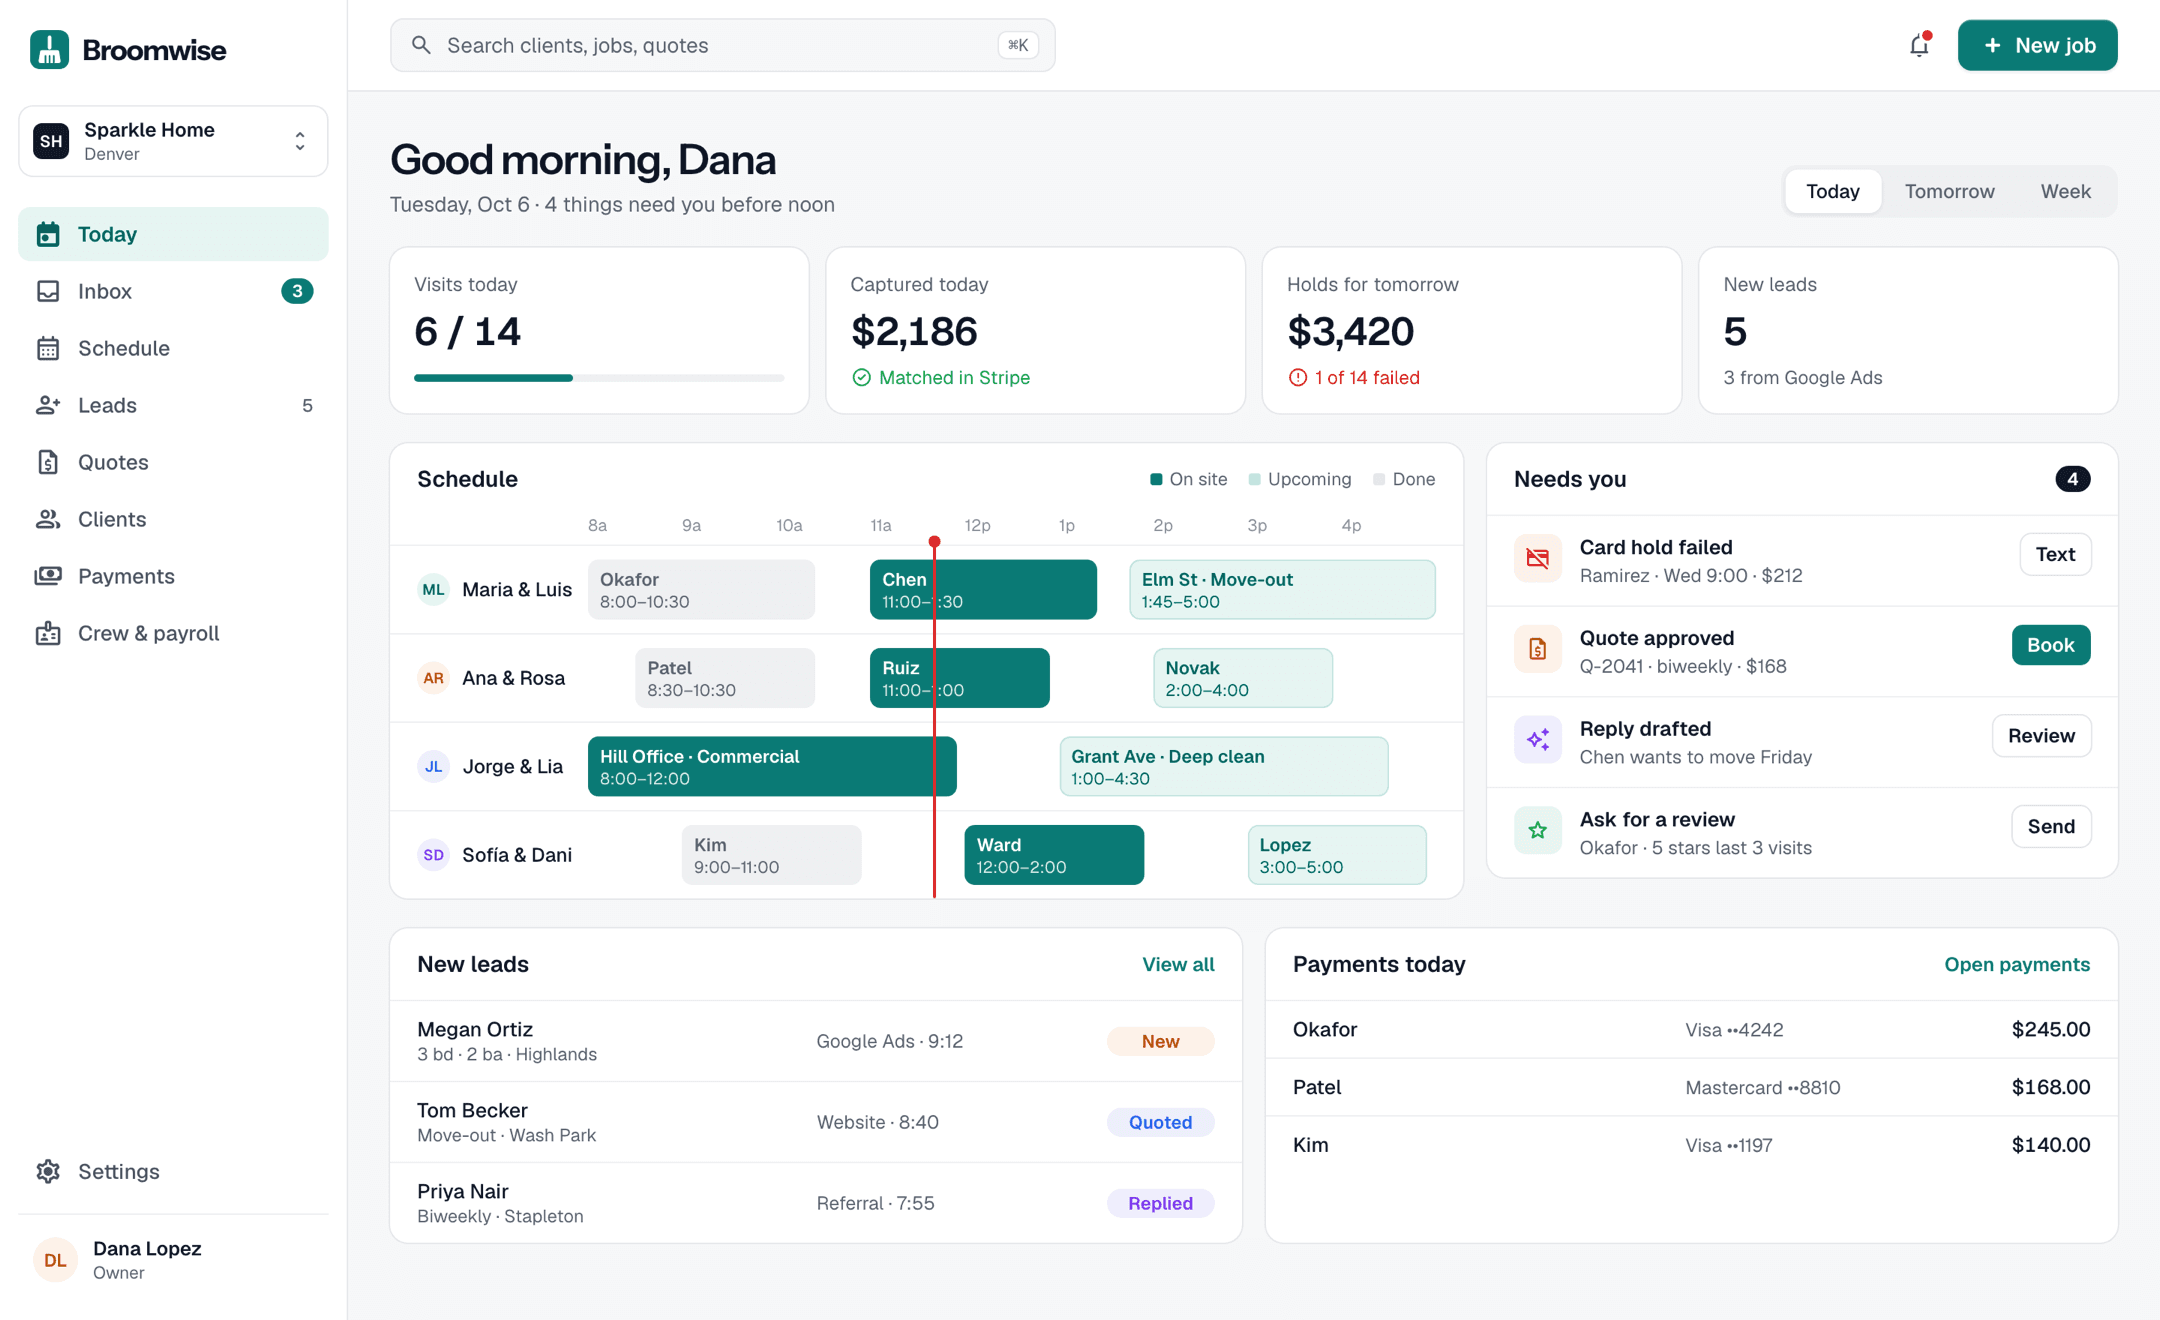
Task: Open payments link
Action: (2016, 964)
